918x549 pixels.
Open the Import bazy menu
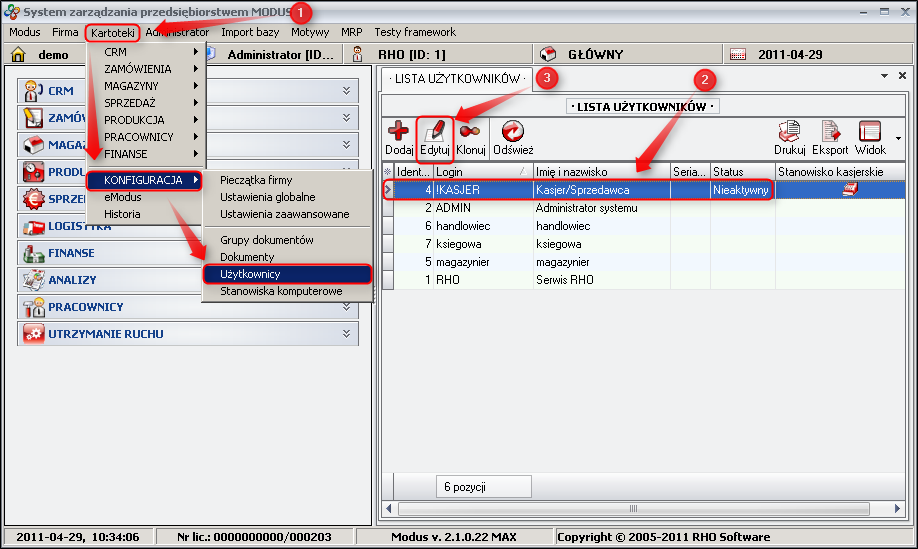click(250, 32)
